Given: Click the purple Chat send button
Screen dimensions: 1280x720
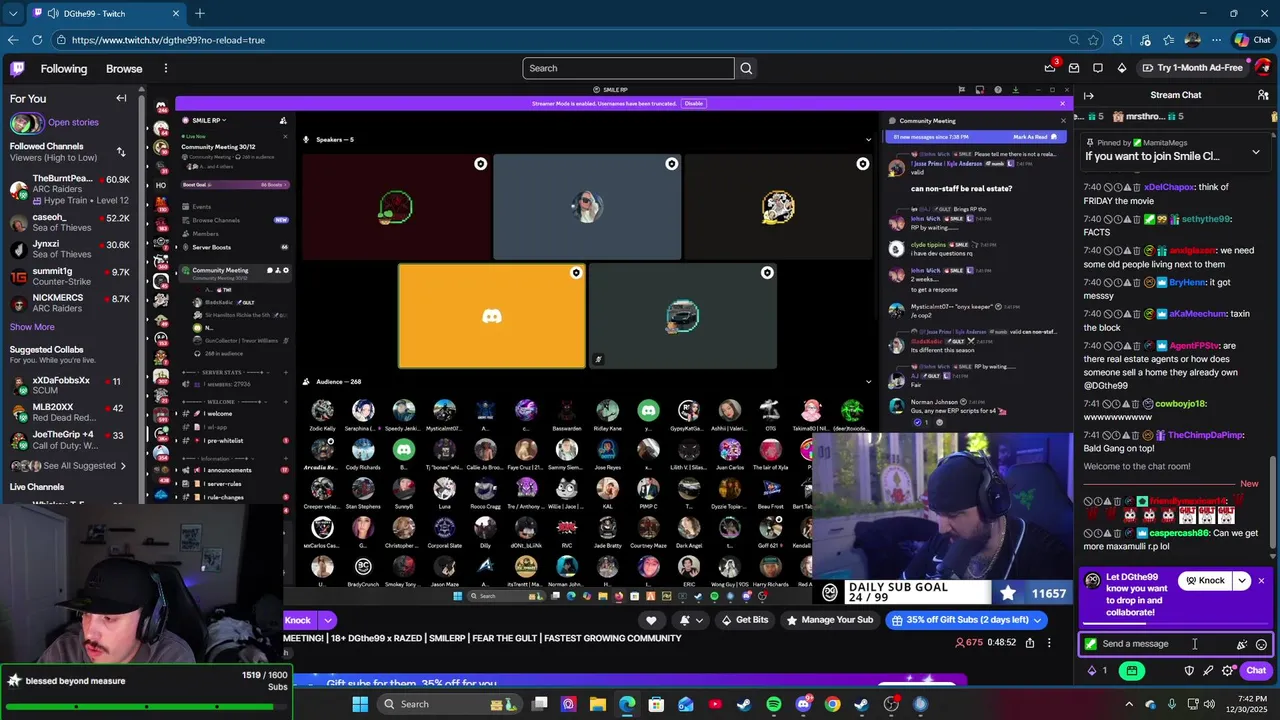Looking at the screenshot, I should 1256,671.
